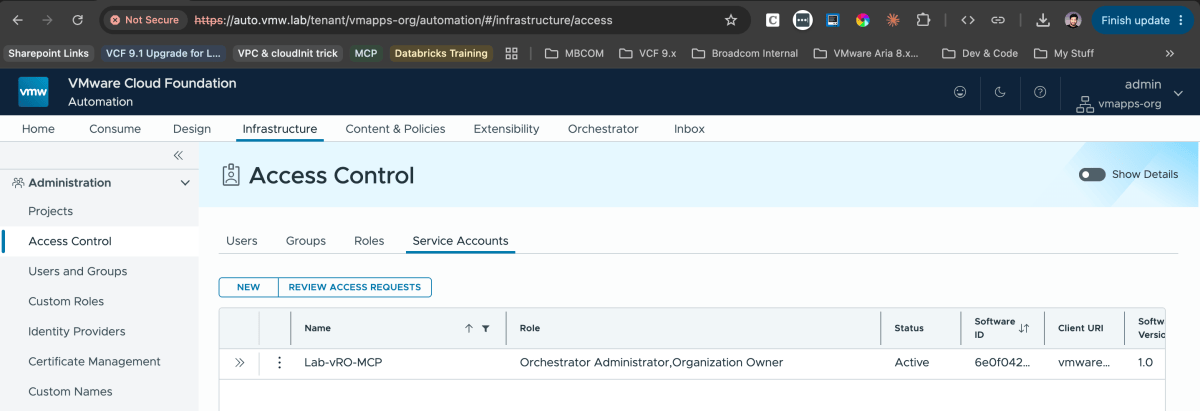Open Databricks Training bookmark
1200x411 pixels.
441,53
